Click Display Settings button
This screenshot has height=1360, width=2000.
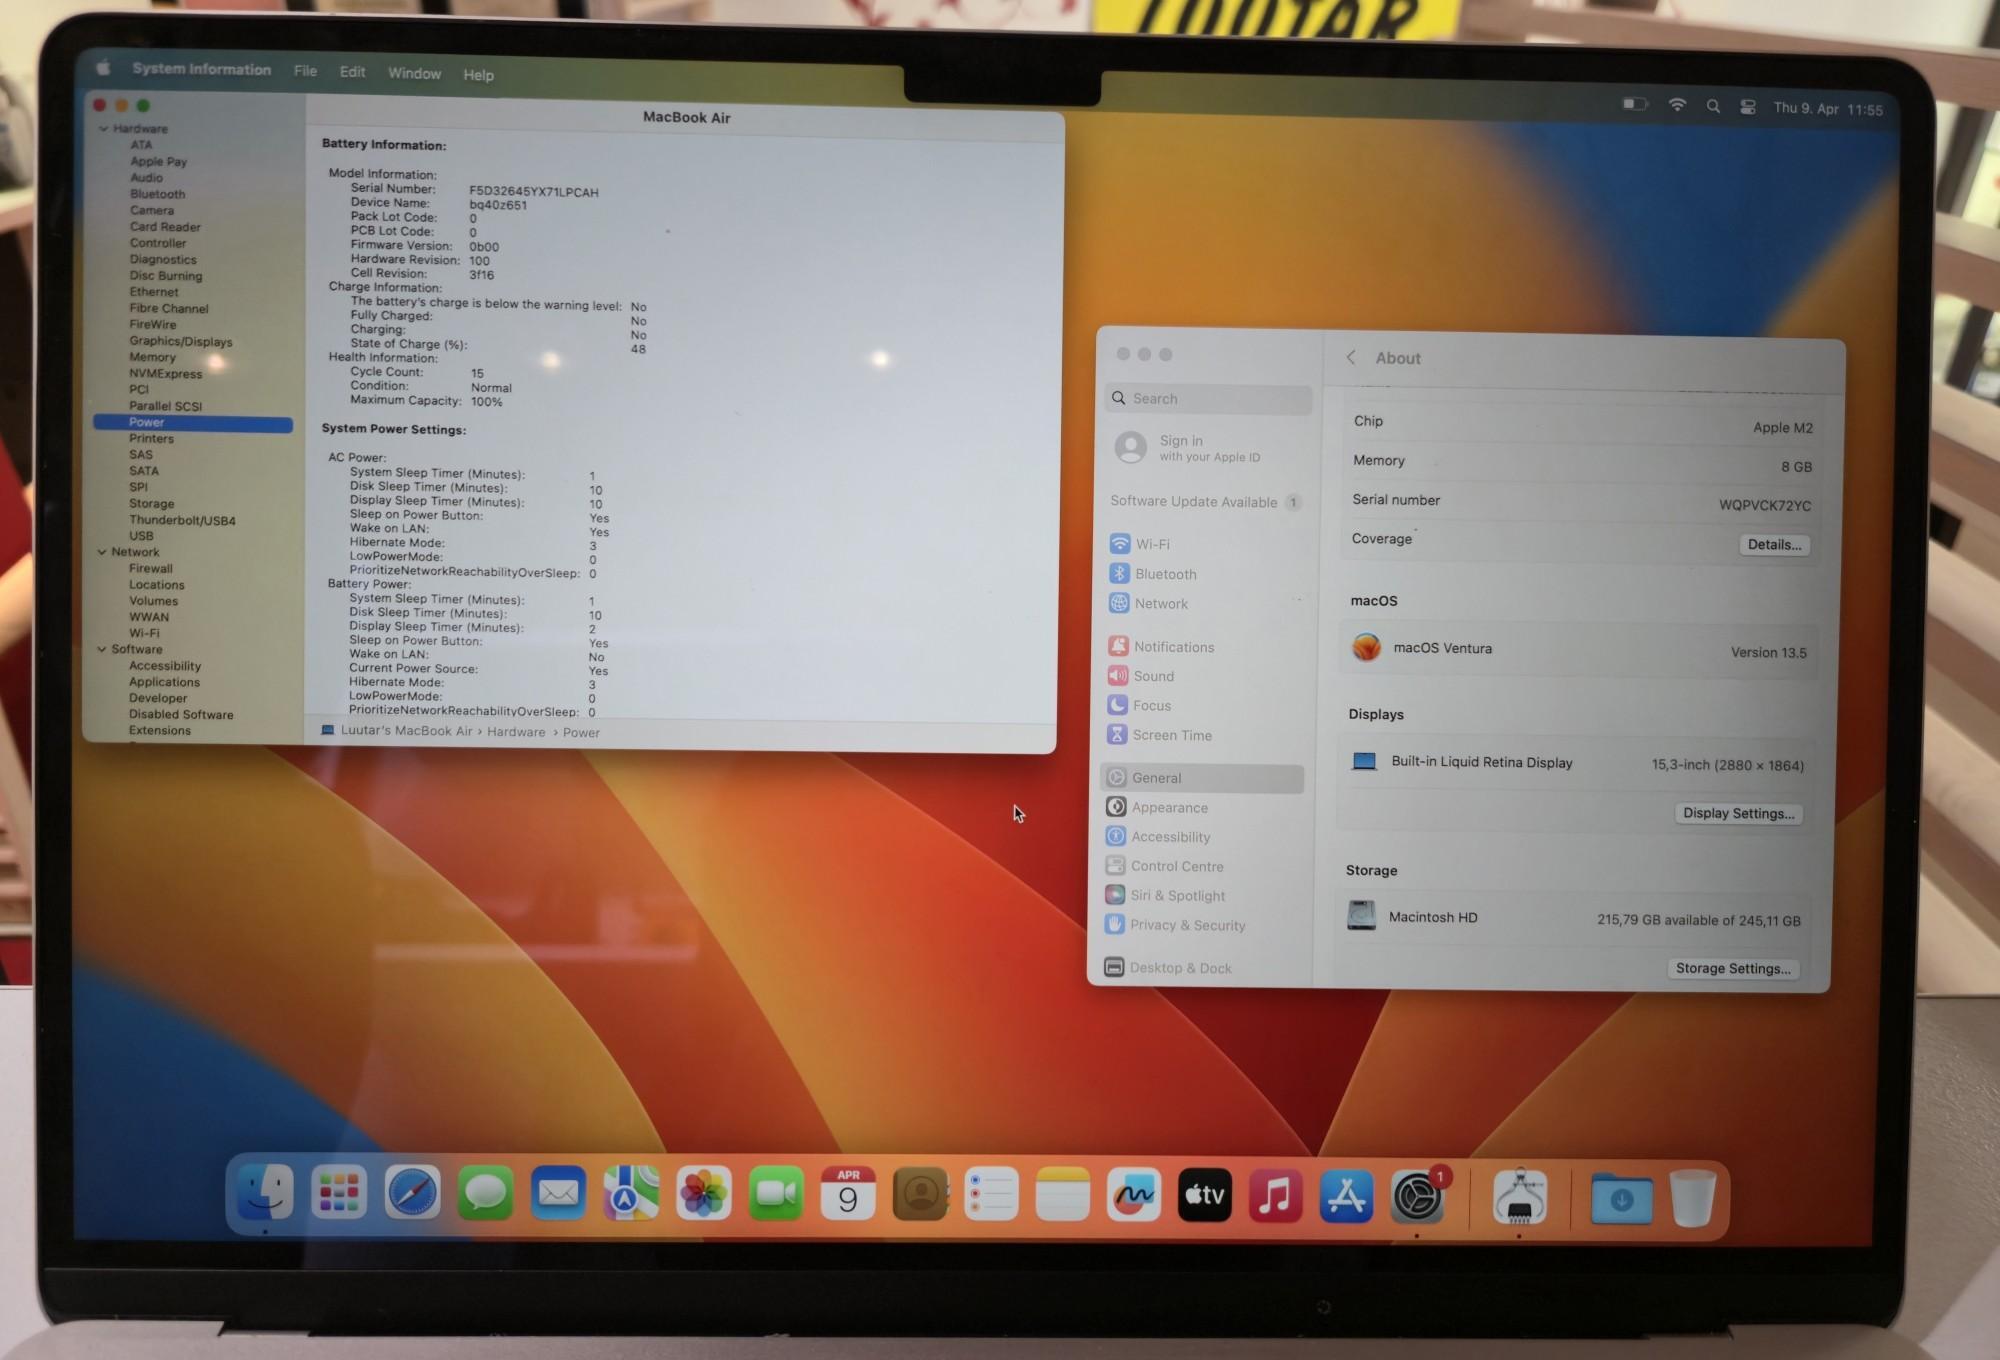[1738, 813]
